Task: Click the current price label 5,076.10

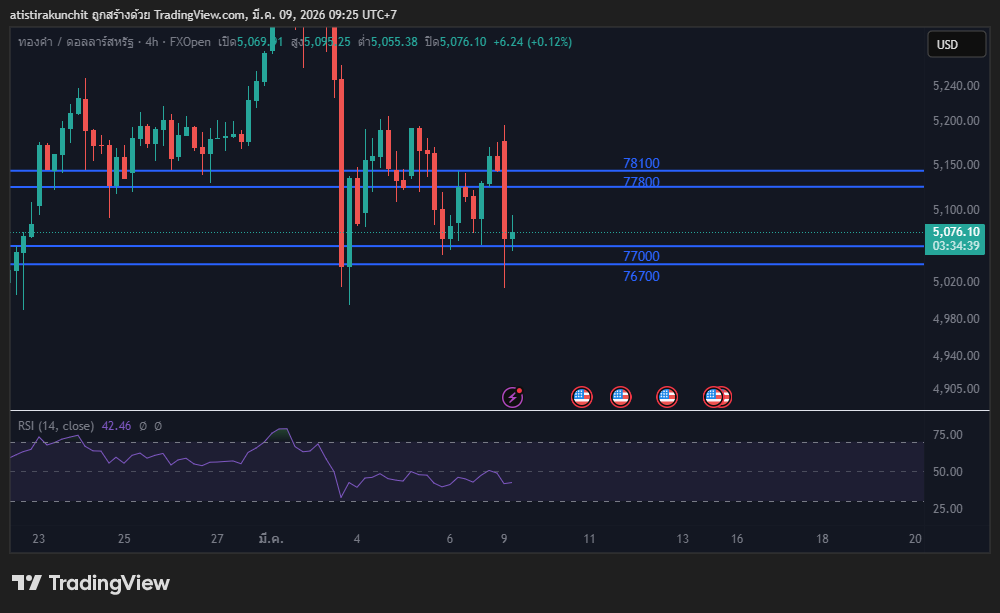Action: click(x=955, y=232)
